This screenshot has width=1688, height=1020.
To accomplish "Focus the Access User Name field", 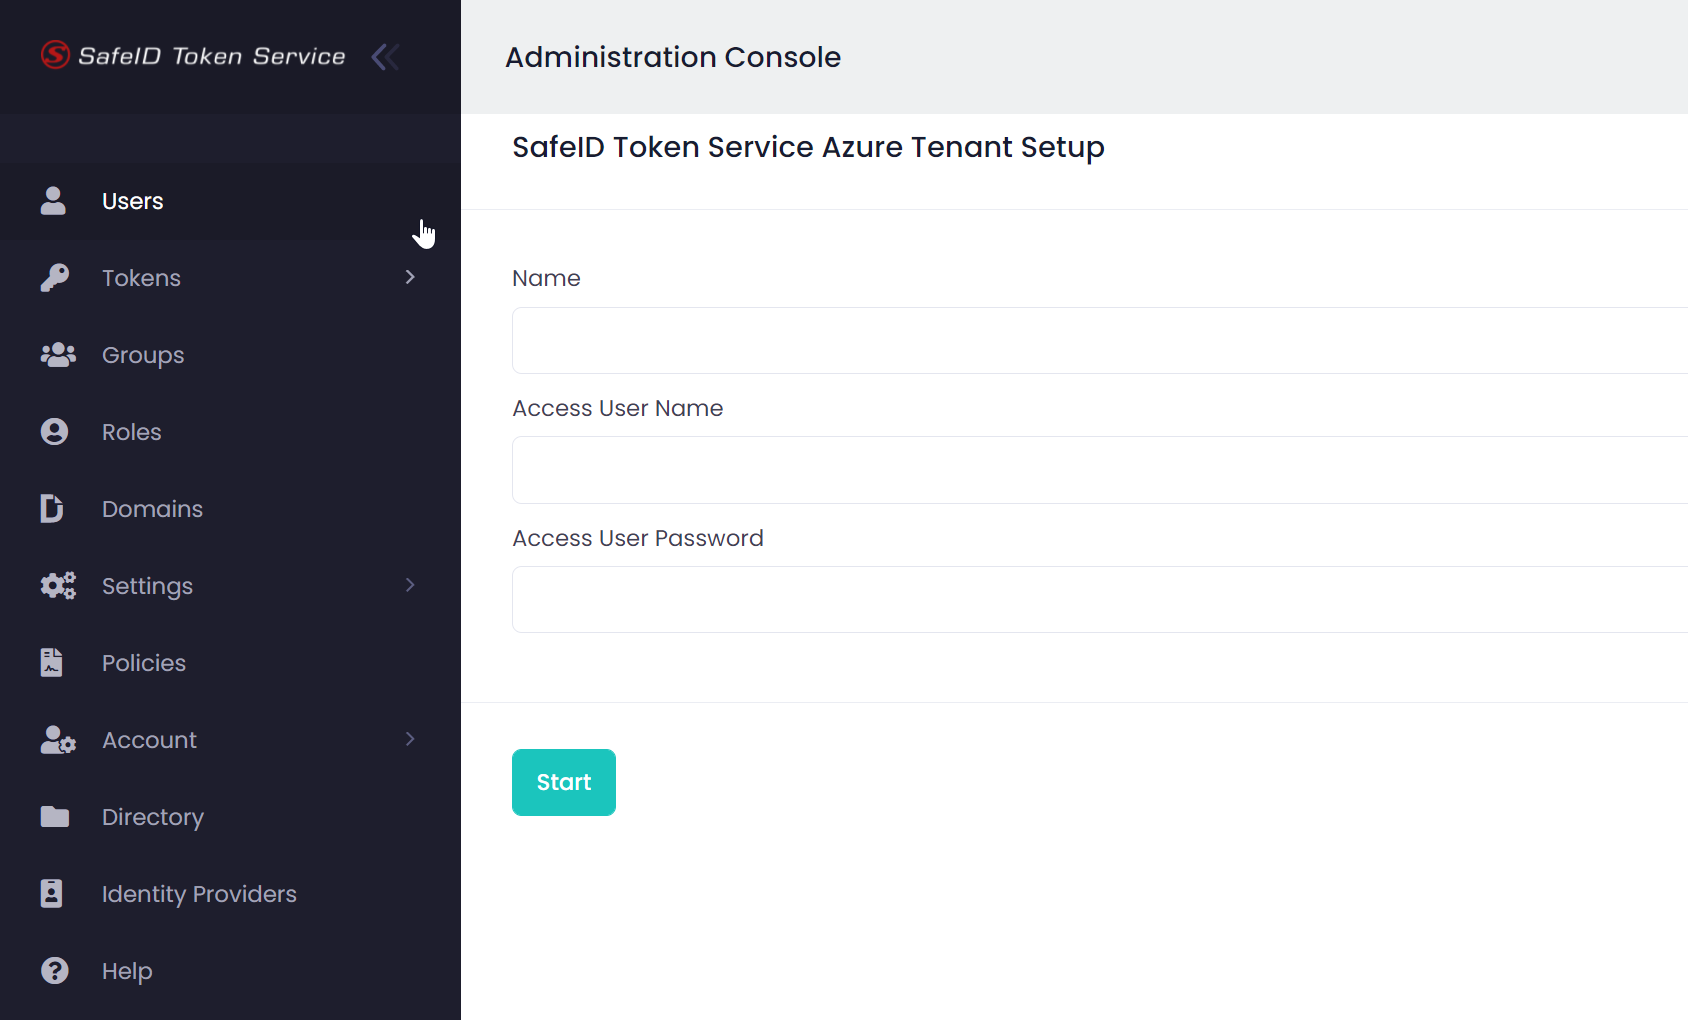I will pyautogui.click(x=1098, y=470).
